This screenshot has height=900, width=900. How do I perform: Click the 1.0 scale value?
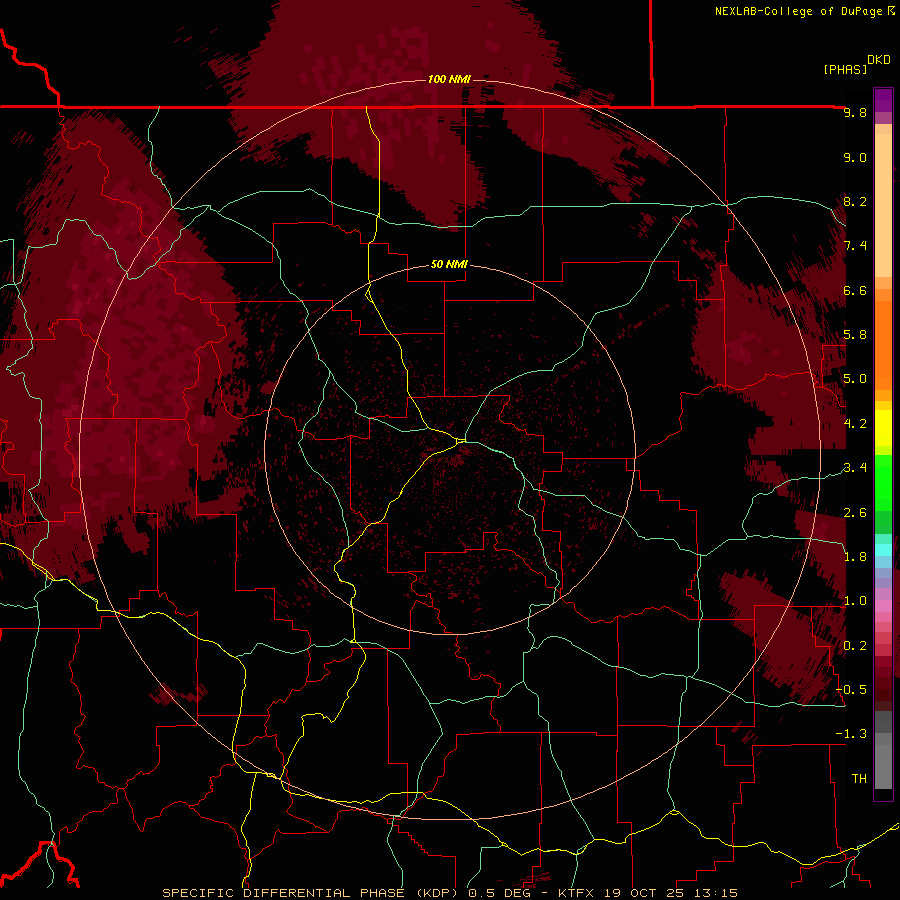click(855, 601)
